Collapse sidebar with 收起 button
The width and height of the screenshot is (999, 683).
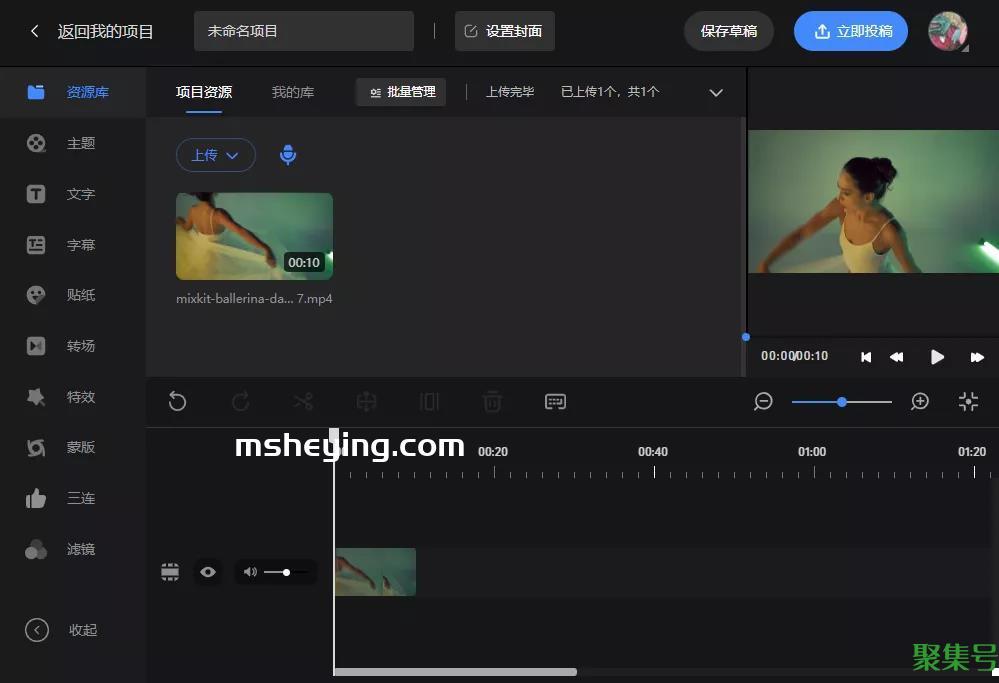(62, 630)
